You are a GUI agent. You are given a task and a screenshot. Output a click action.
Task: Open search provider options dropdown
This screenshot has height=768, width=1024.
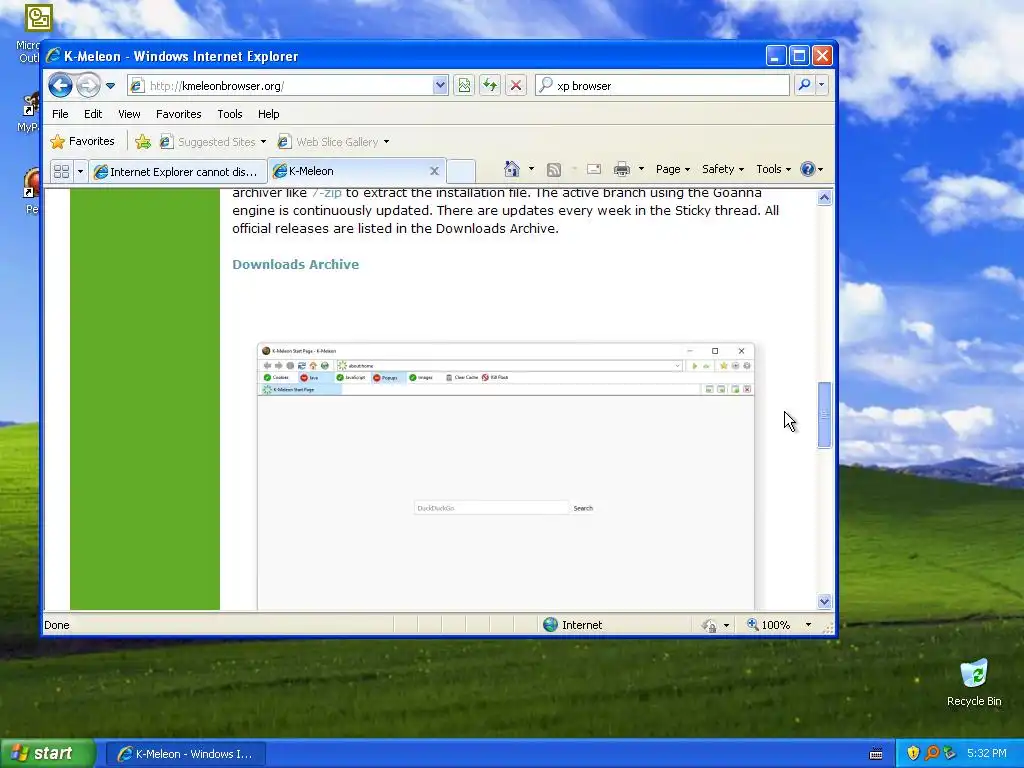click(822, 85)
